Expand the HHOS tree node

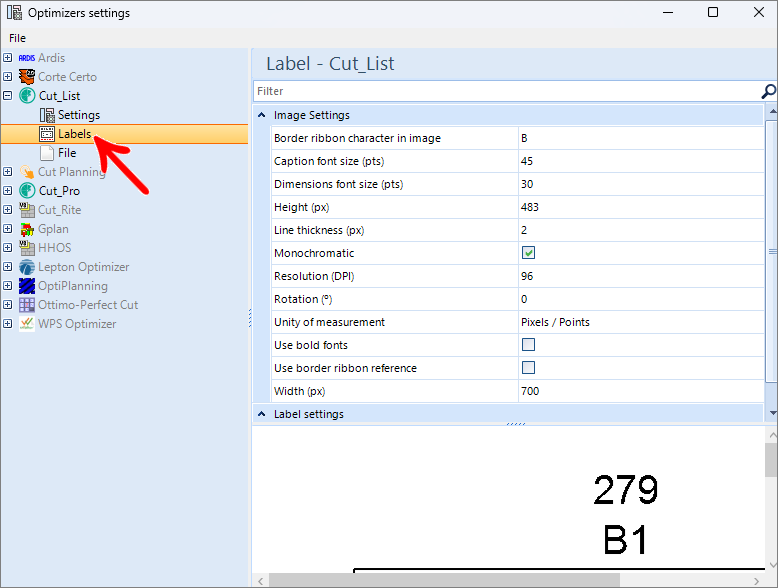pos(7,248)
